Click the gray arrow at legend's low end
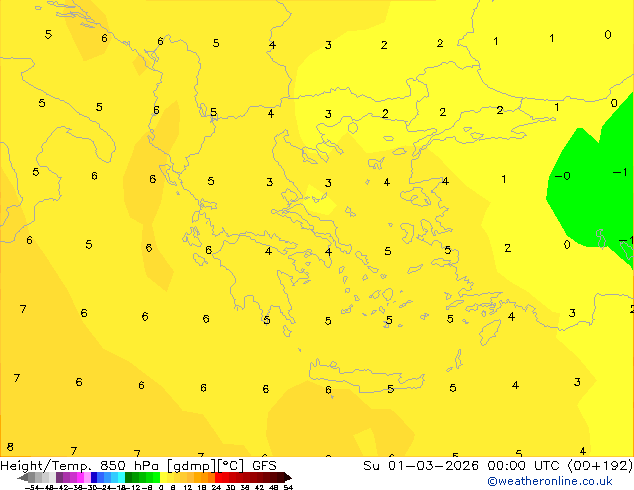The height and width of the screenshot is (490, 634). (x=23, y=478)
